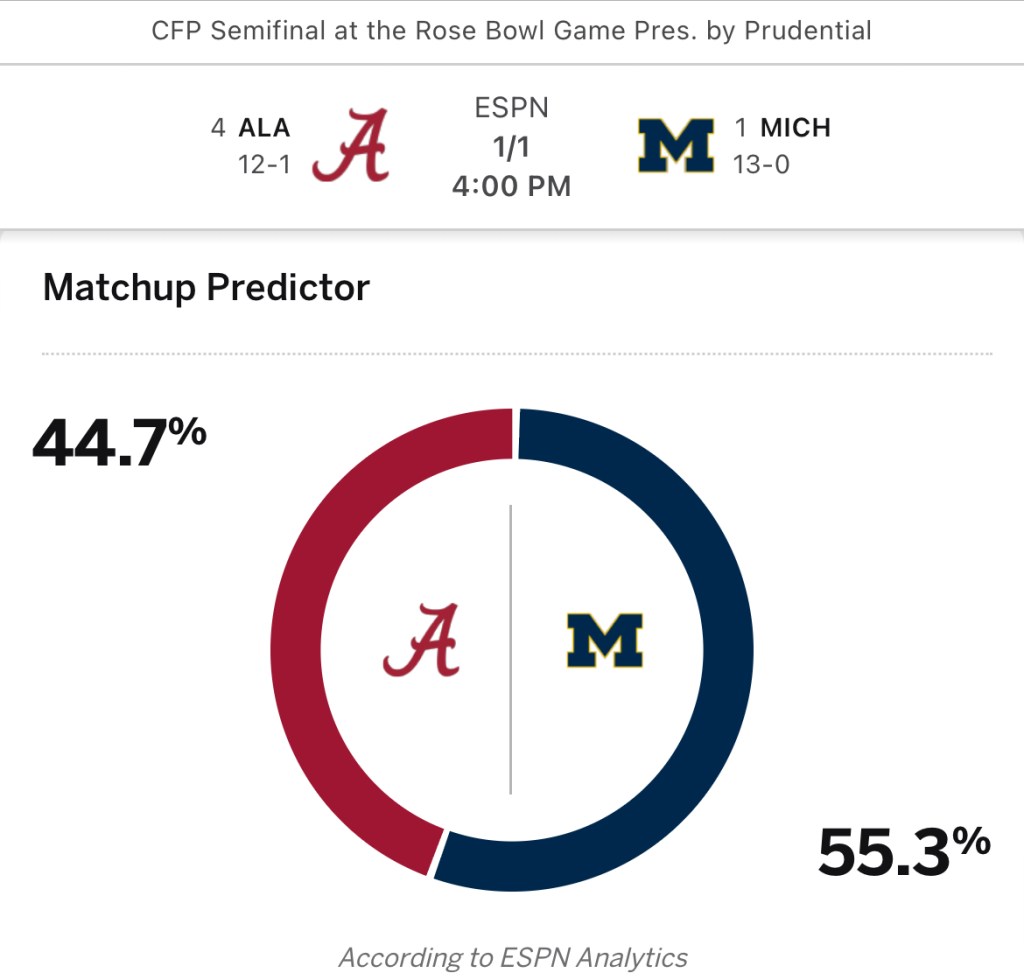Select the ALA team abbreviation

click(x=264, y=128)
